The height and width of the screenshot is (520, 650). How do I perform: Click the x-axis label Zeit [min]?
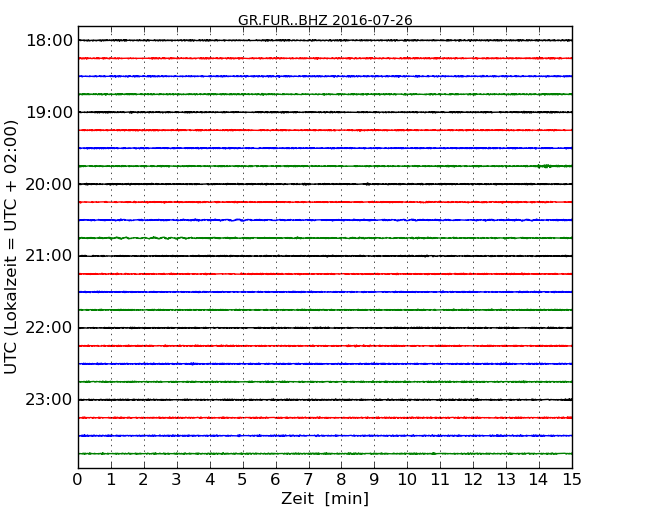pyautogui.click(x=325, y=498)
